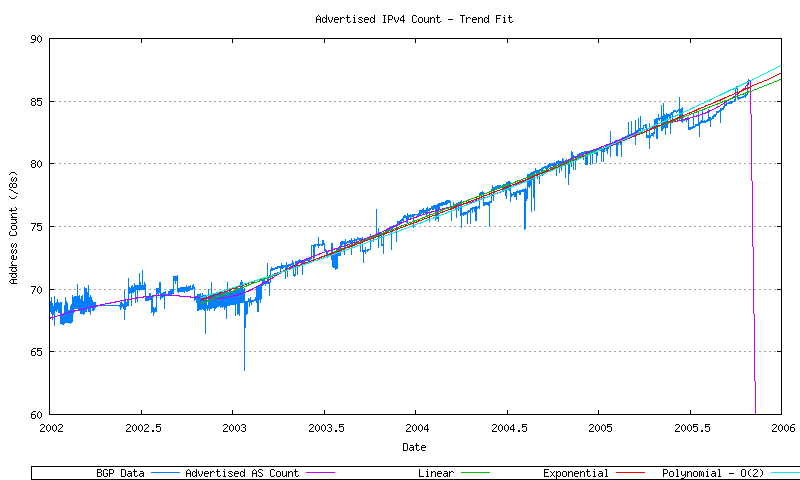Select the 'Advertised AS Count' legend entry
Screen dimensions: 800x480
241,473
